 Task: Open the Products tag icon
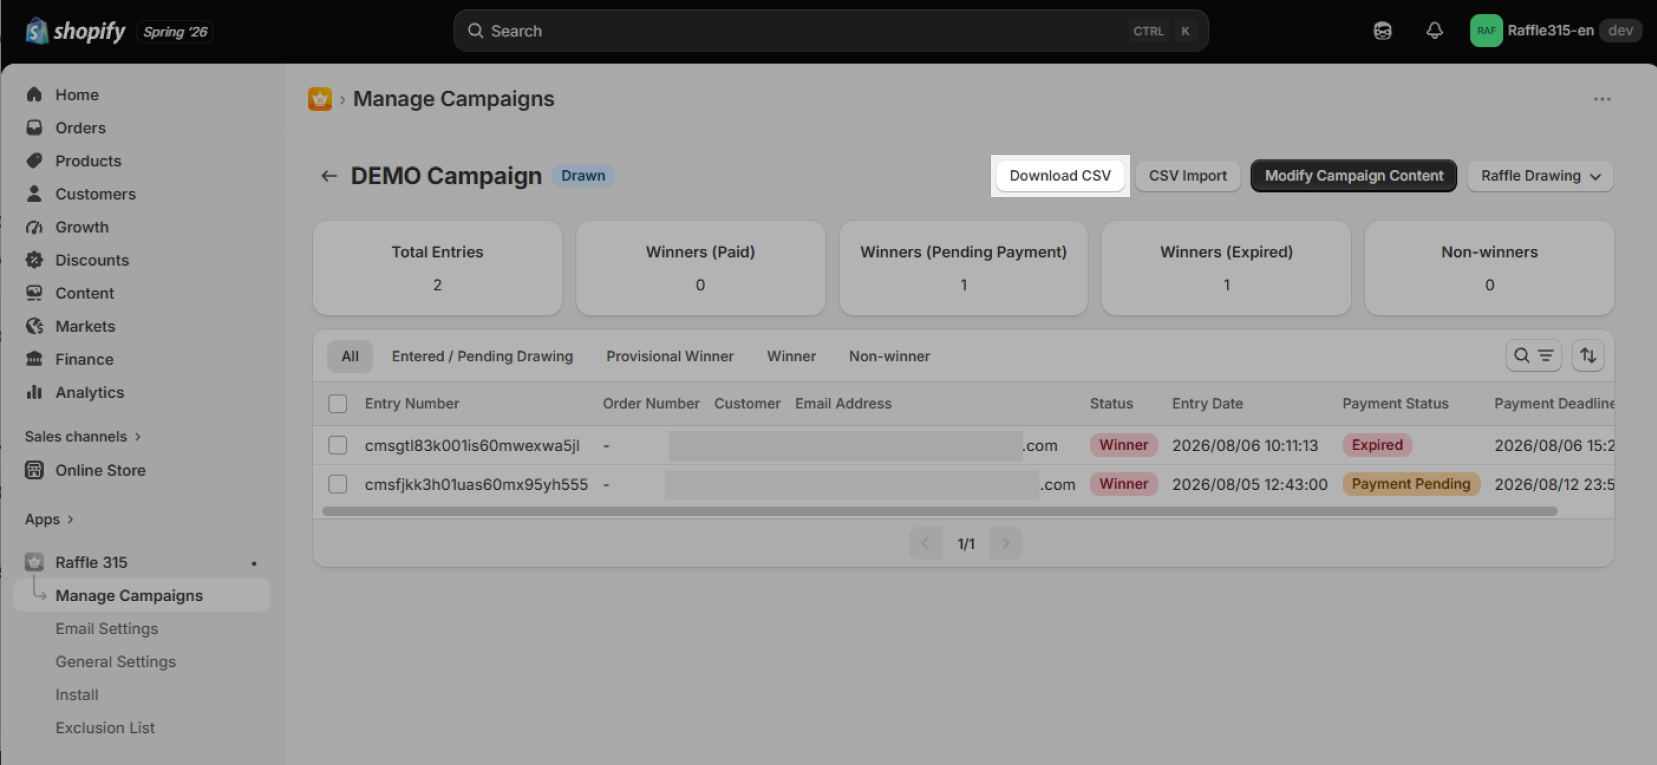coord(35,161)
